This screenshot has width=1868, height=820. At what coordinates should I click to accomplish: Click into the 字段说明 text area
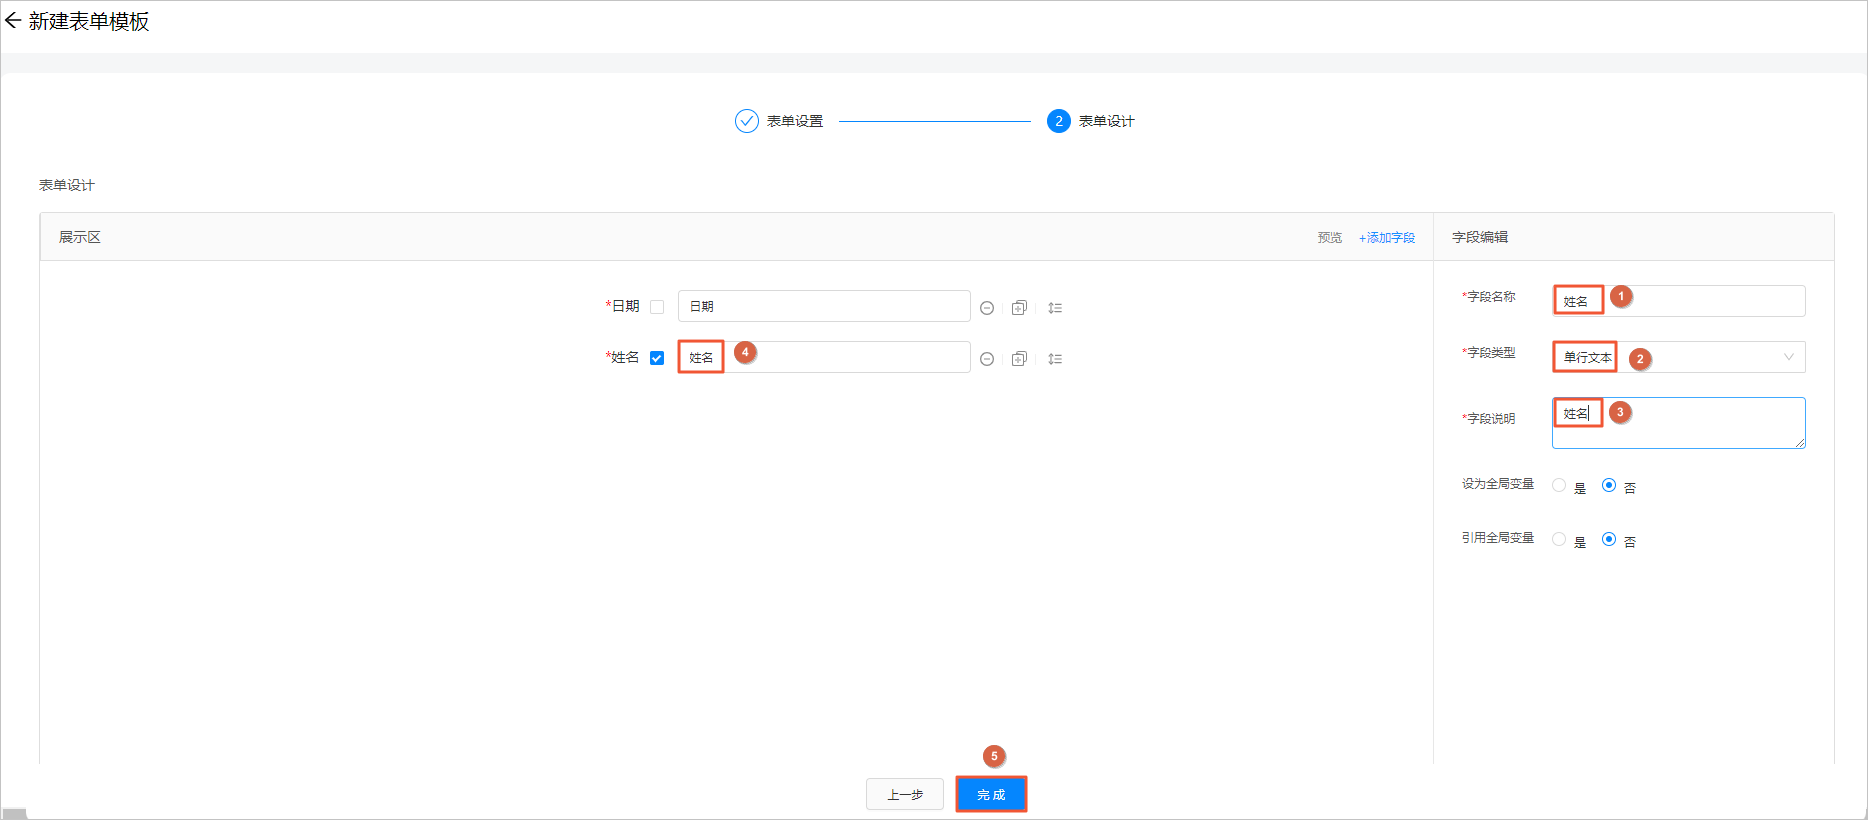point(1679,423)
